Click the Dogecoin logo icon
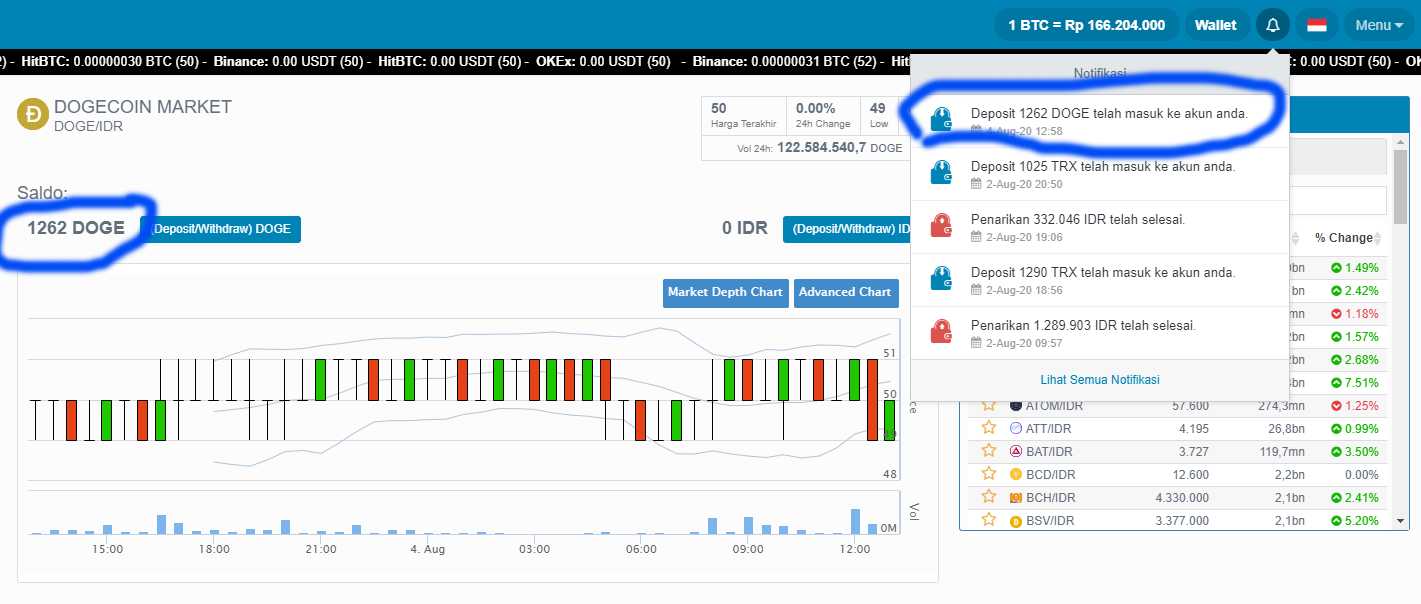This screenshot has height=604, width=1421. (33, 115)
